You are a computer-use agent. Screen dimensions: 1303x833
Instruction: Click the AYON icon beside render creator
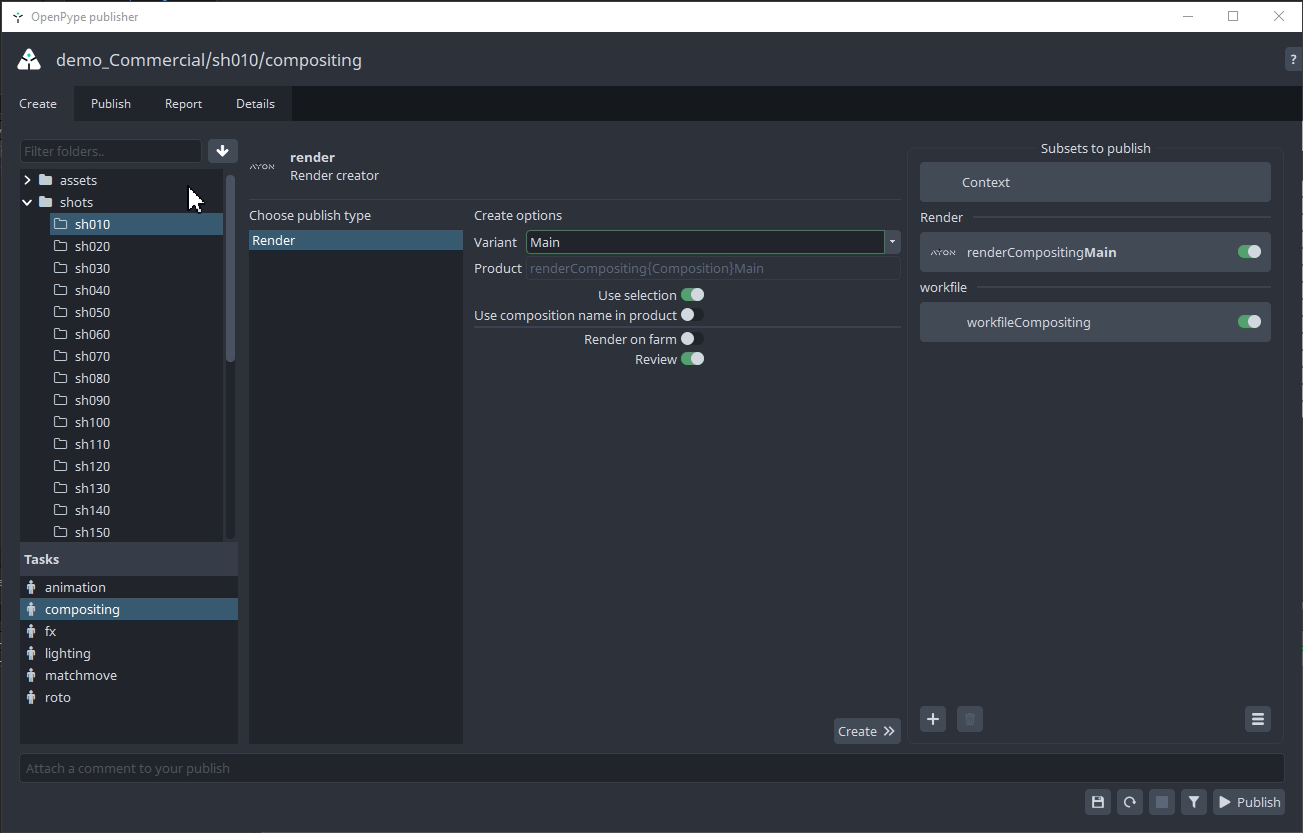(262, 166)
